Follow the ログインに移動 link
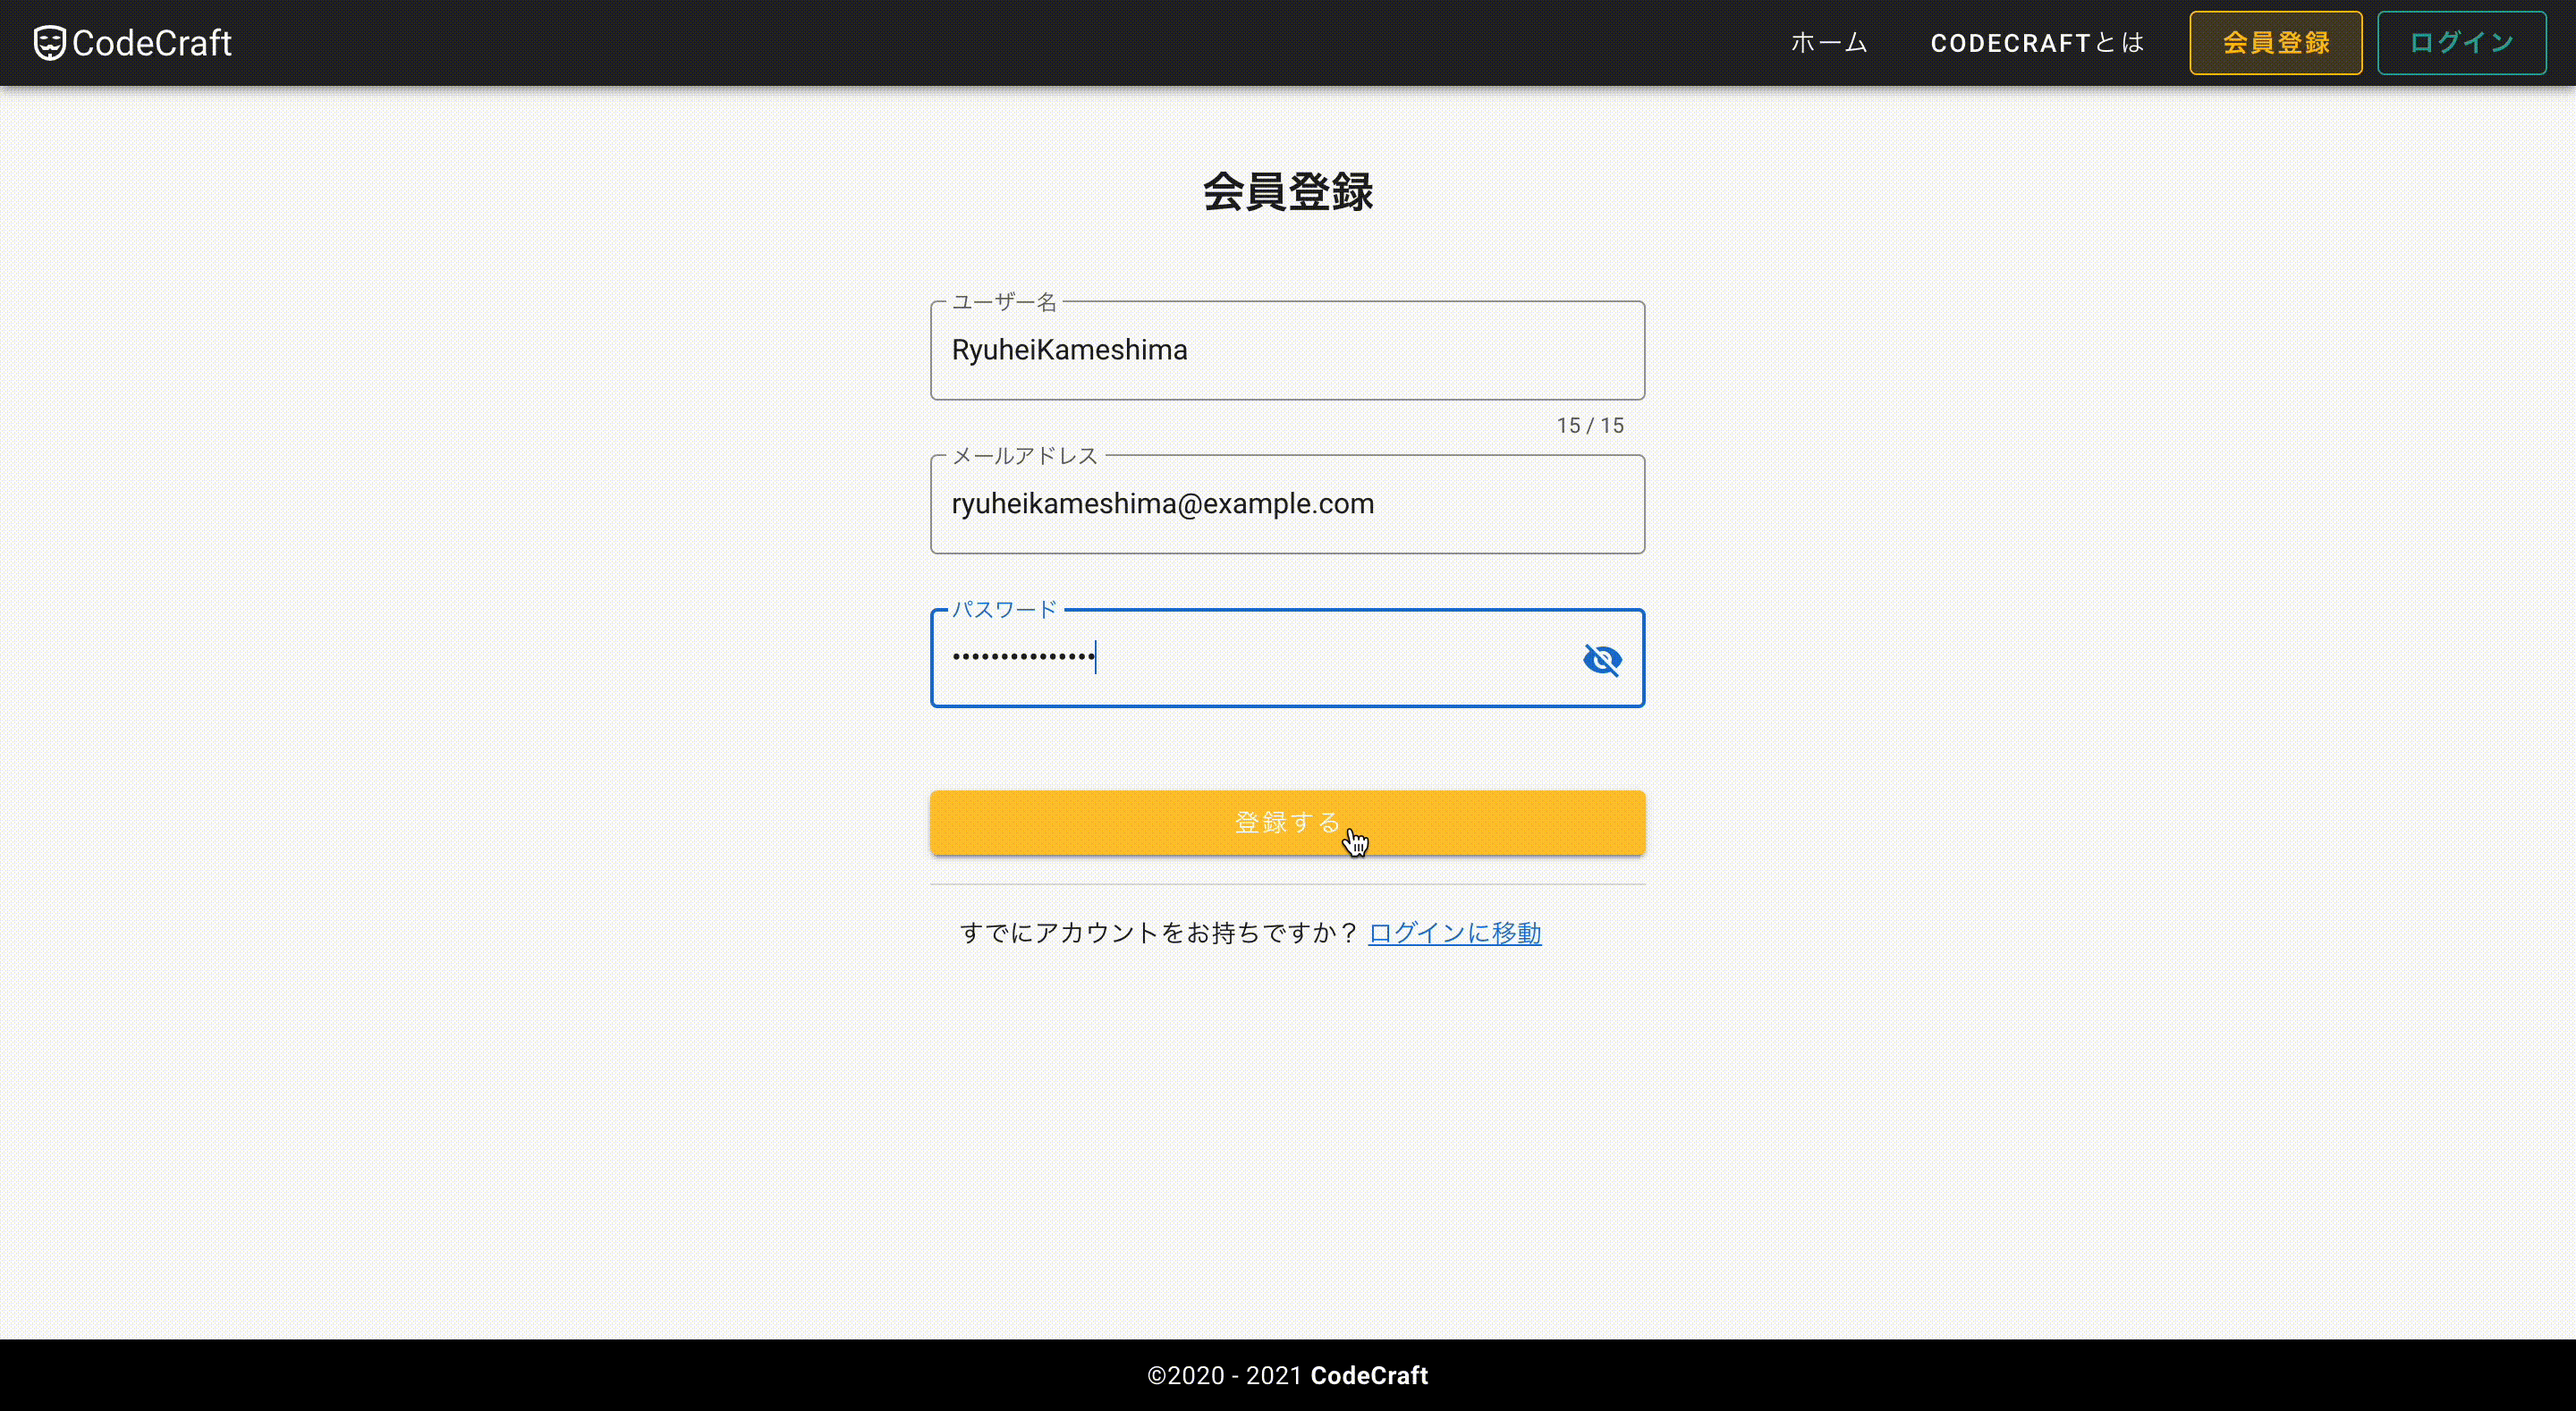 pos(1454,933)
